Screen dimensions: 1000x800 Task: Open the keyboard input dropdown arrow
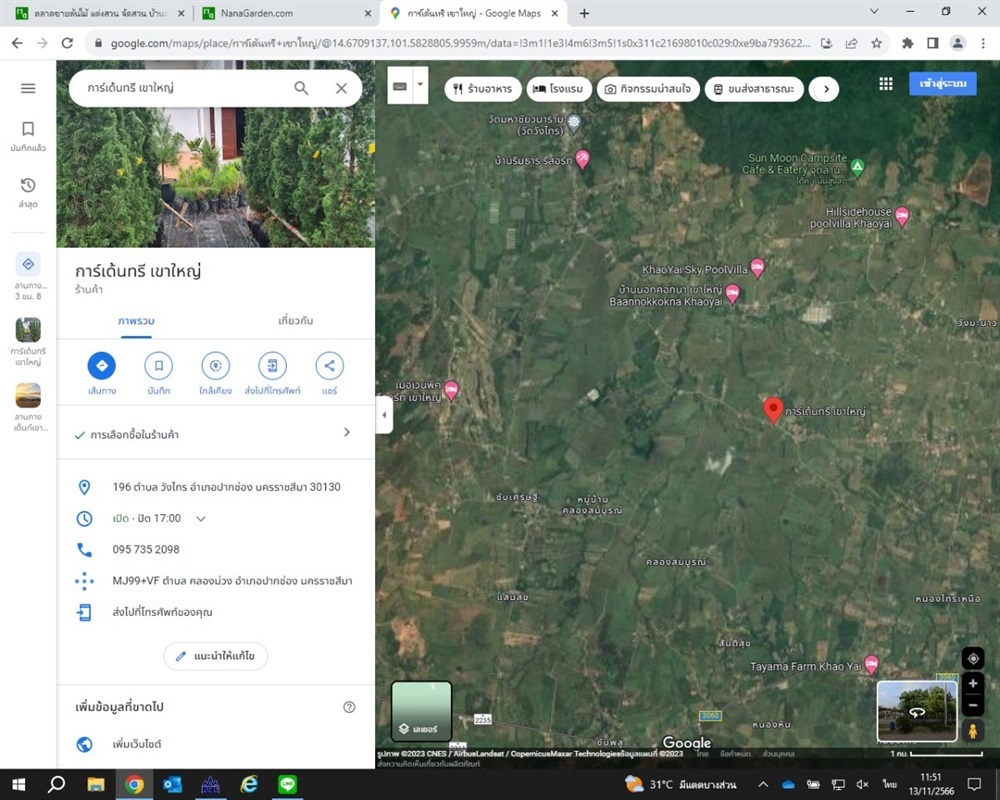(420, 84)
